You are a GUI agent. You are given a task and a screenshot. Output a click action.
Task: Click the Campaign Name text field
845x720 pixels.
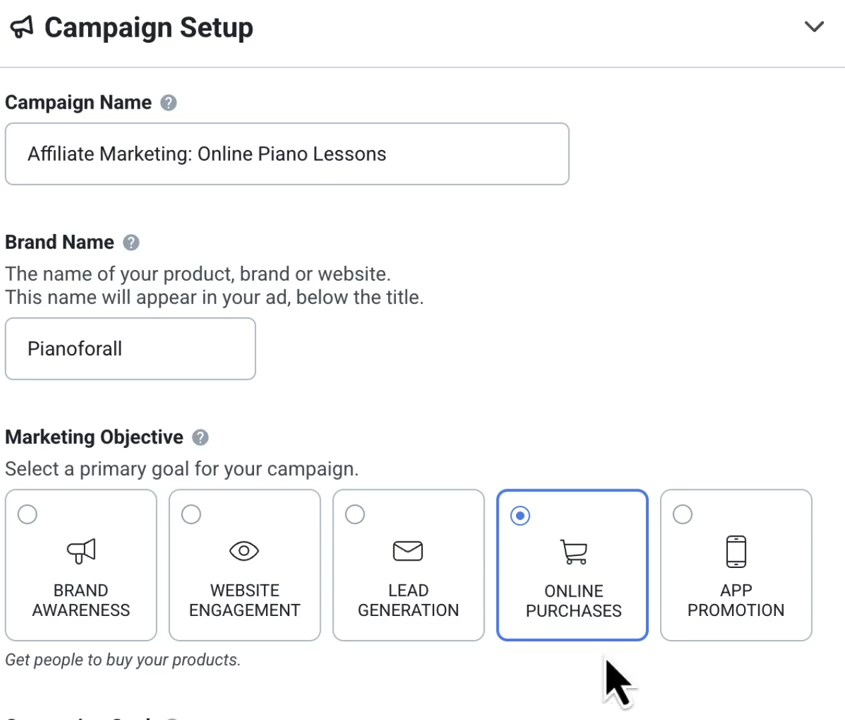(287, 154)
